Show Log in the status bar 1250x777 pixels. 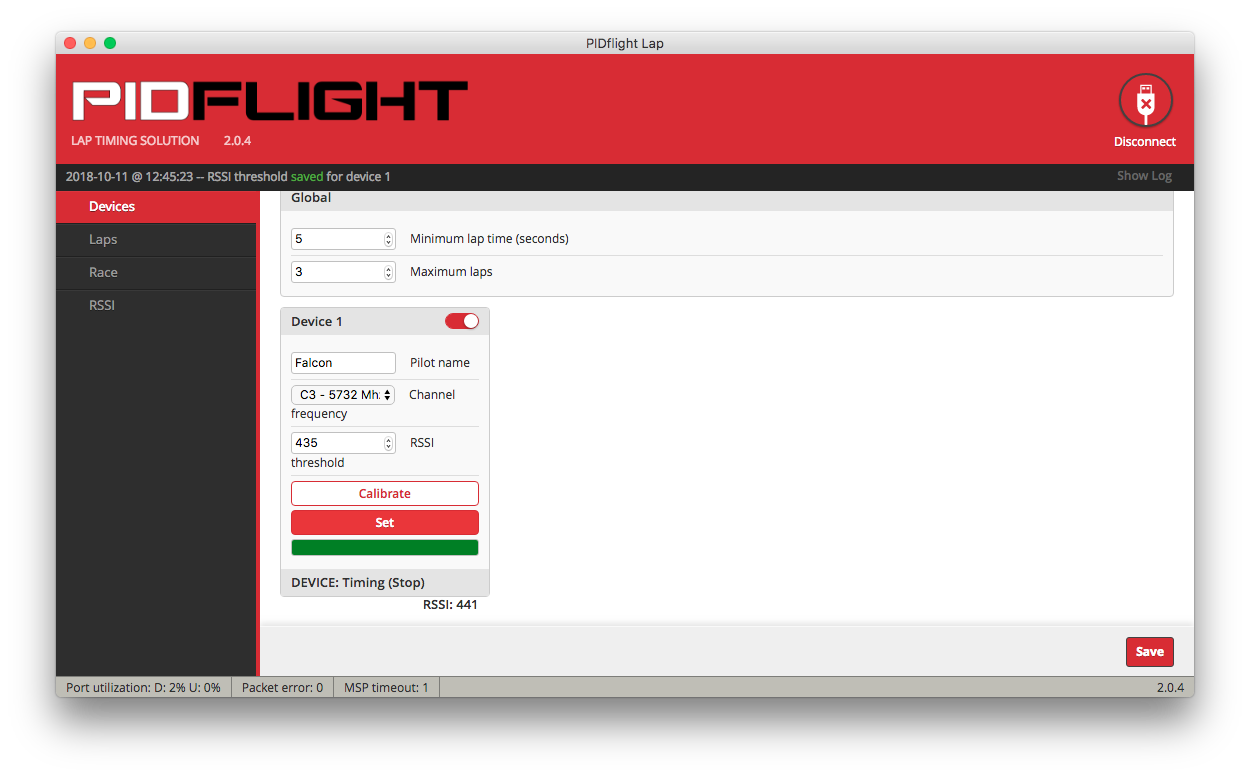(x=1144, y=176)
